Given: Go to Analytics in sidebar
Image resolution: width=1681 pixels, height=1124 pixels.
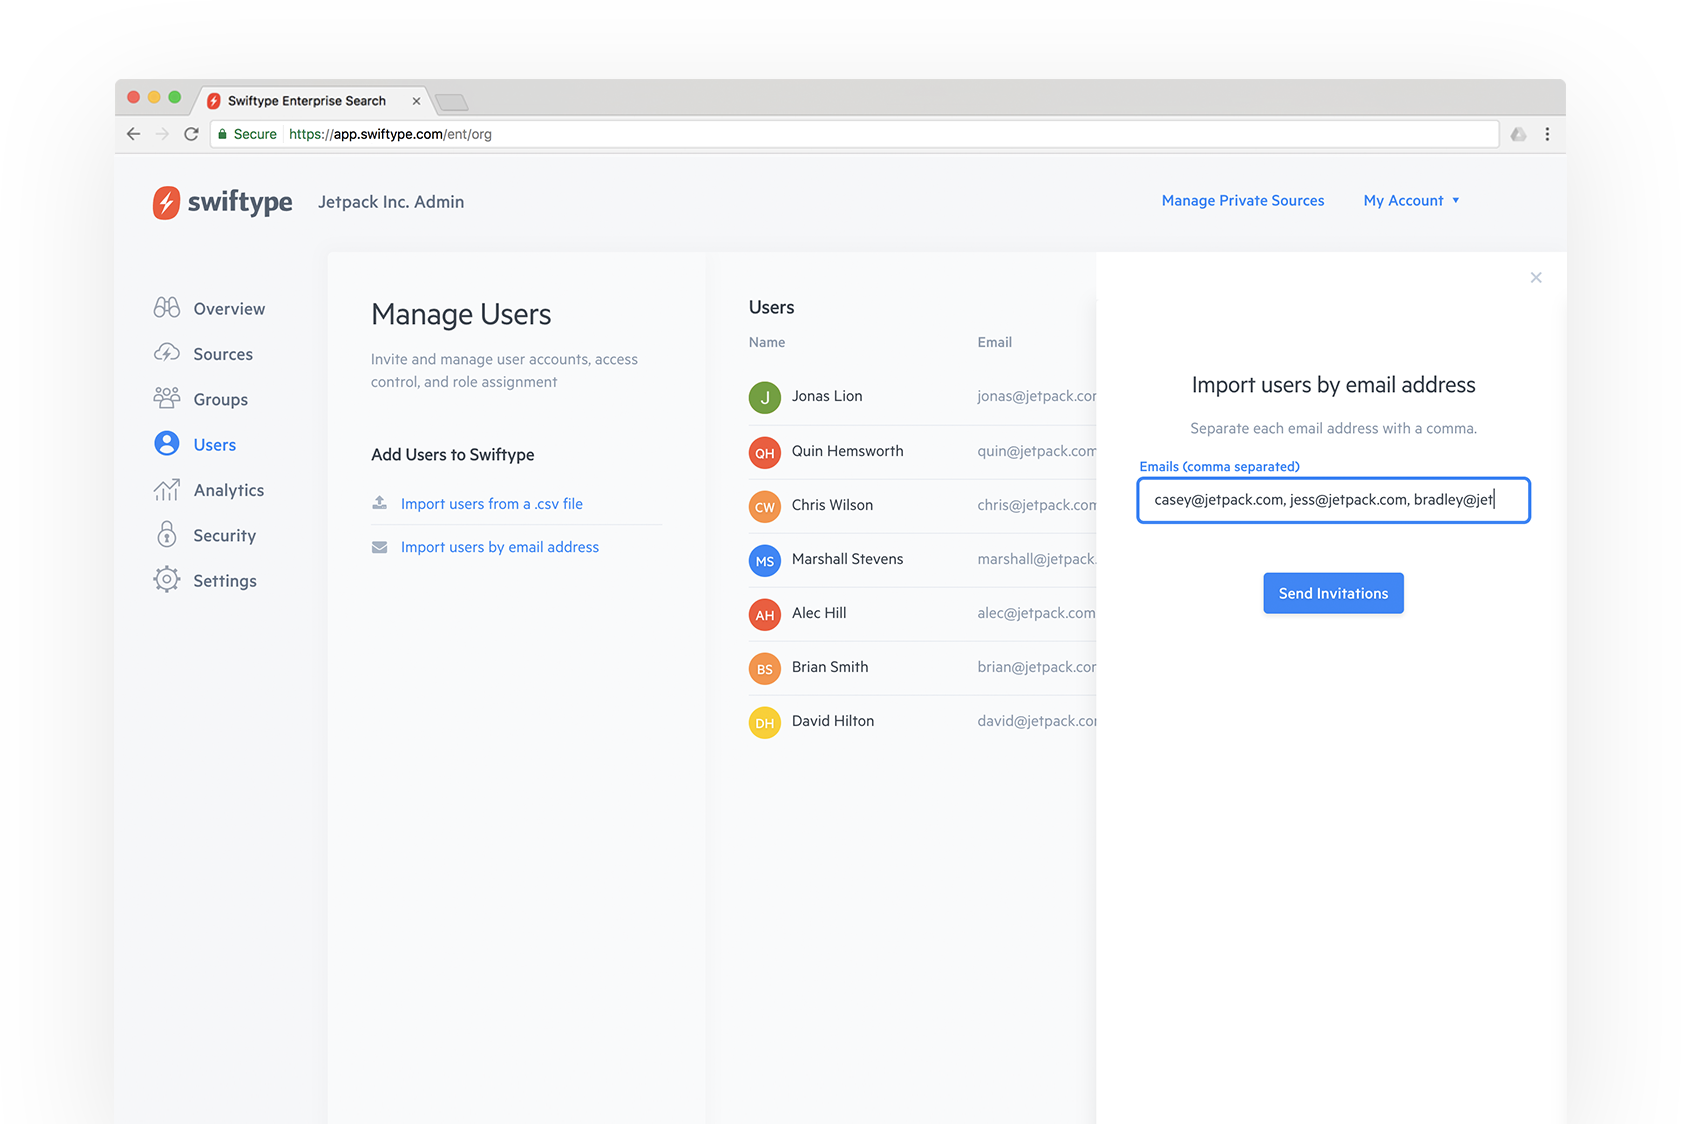Looking at the screenshot, I should click(x=229, y=490).
